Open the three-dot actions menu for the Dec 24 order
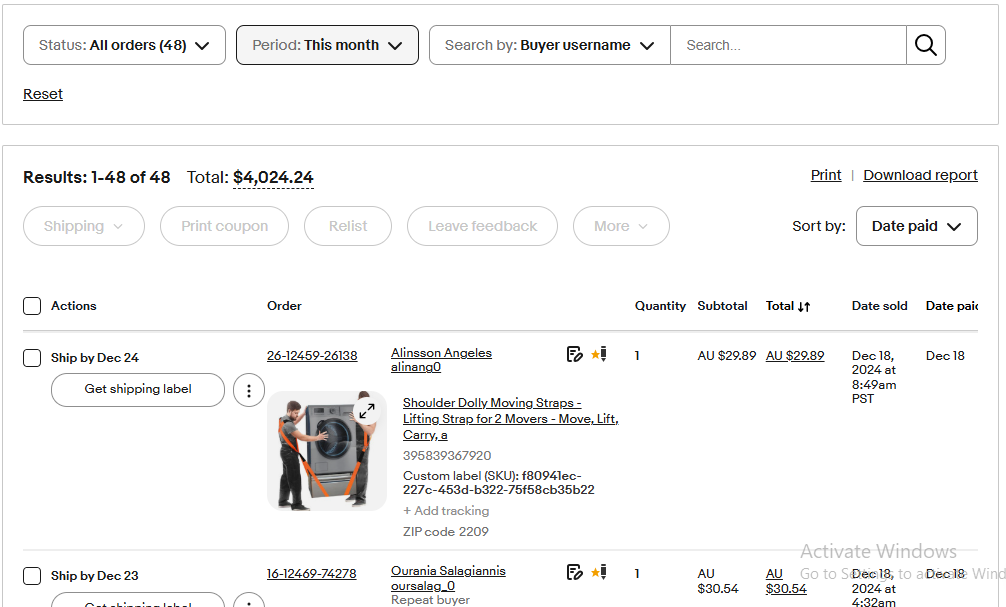This screenshot has height=607, width=1006. [x=249, y=390]
